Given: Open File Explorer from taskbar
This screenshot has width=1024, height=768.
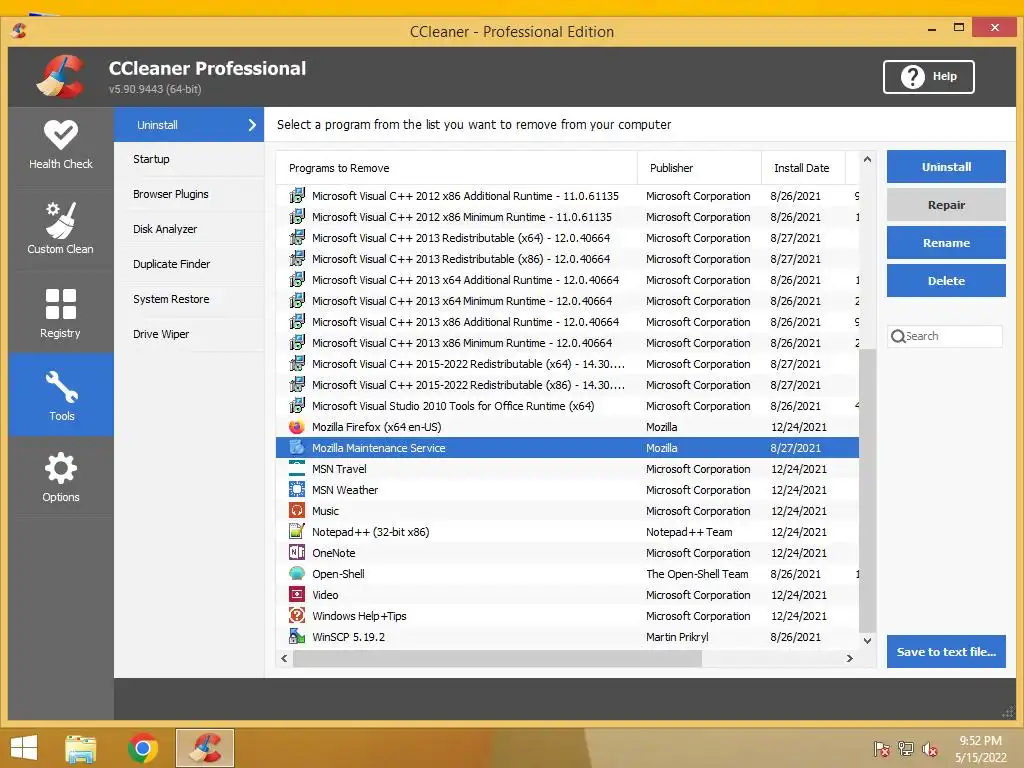Looking at the screenshot, I should [x=81, y=748].
